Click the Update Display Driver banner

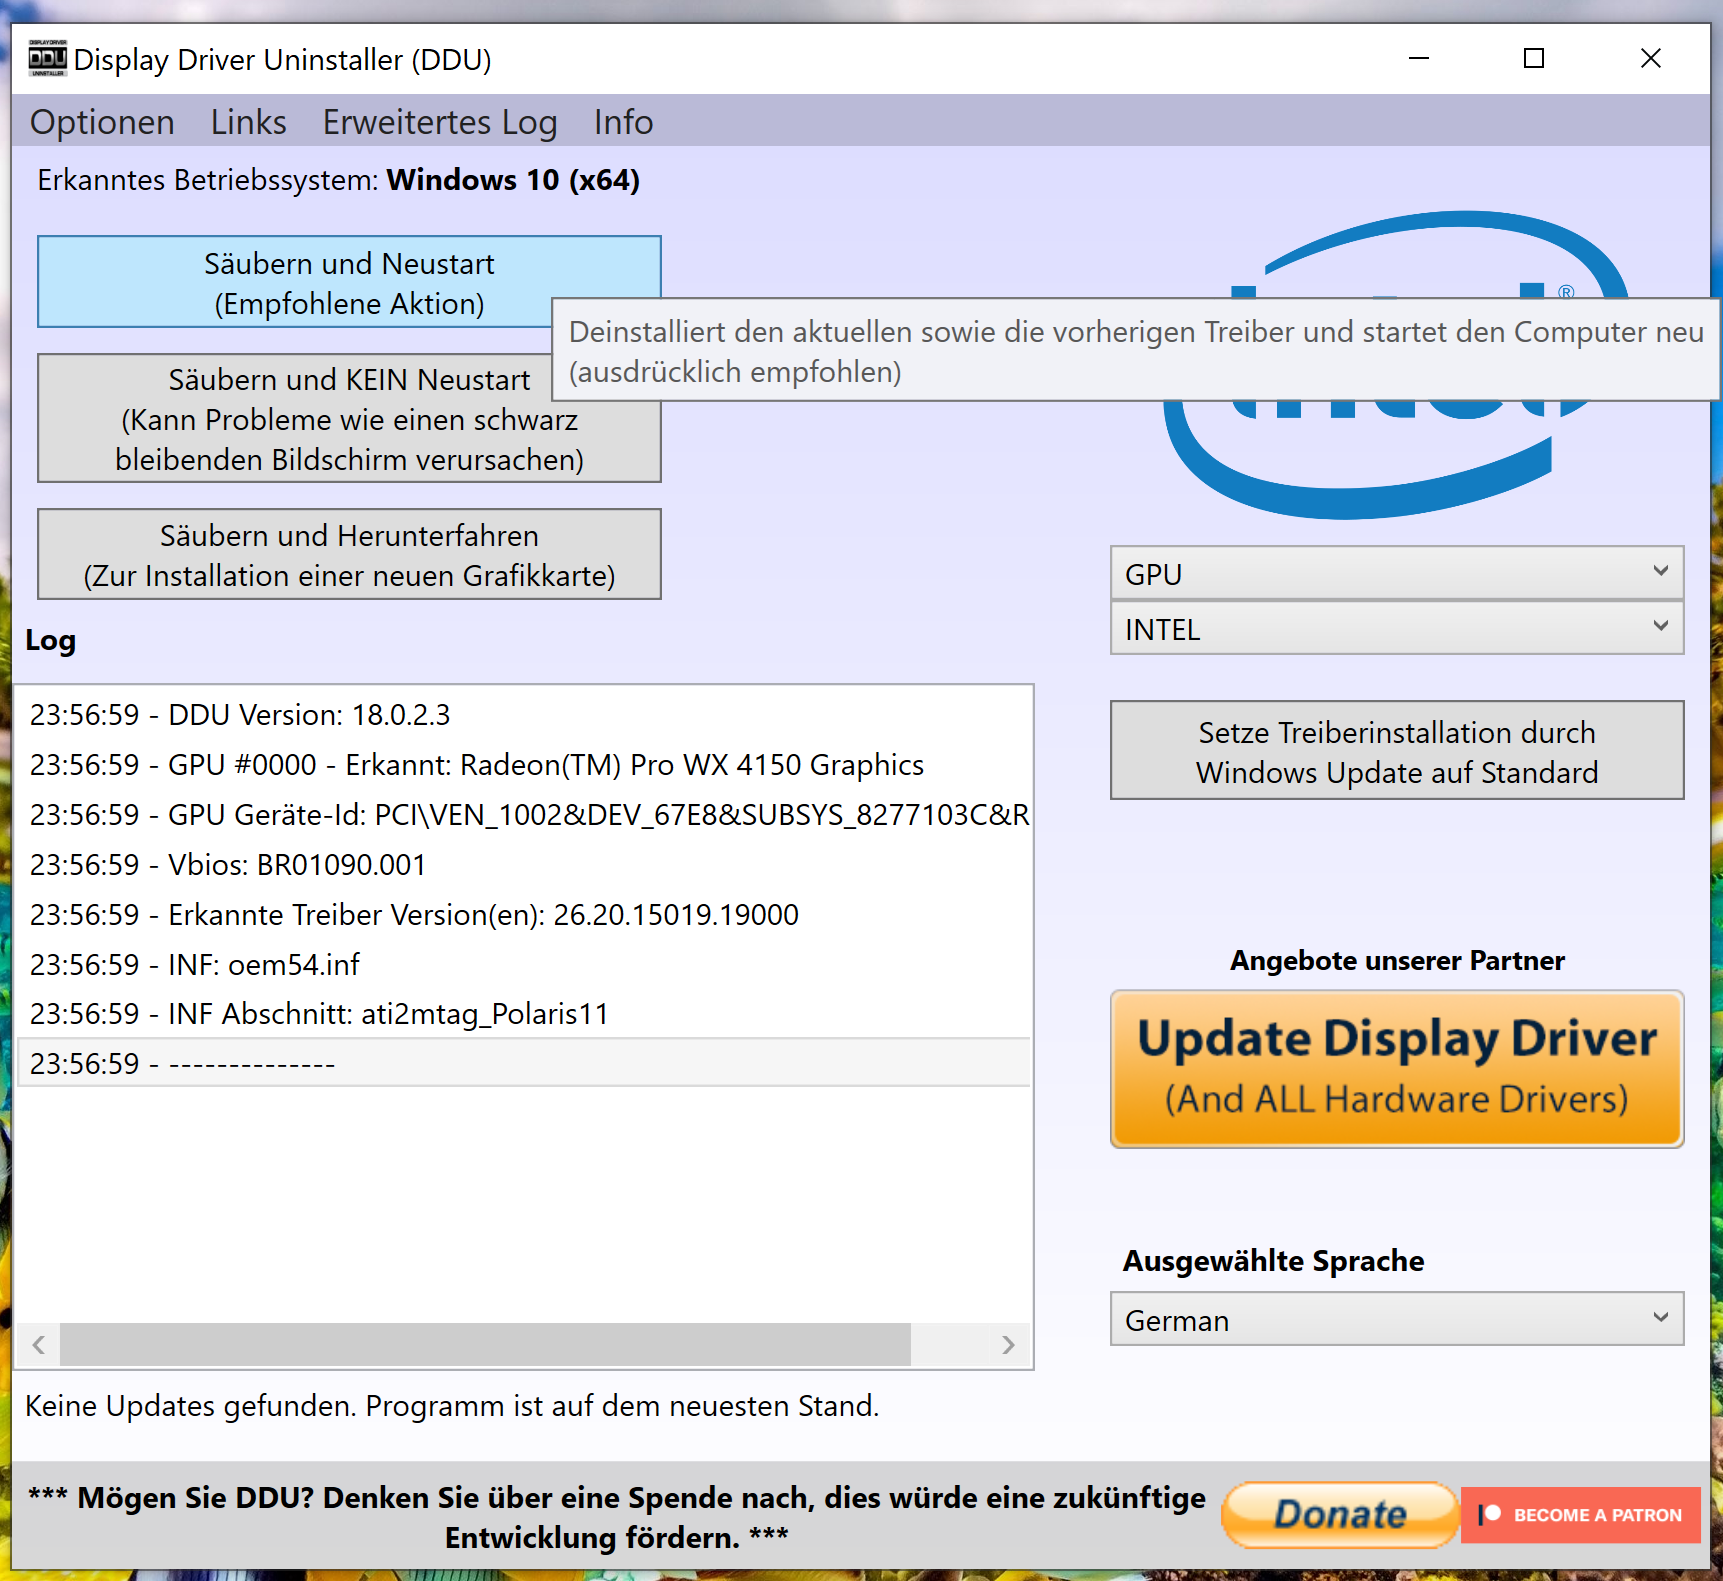pos(1396,1068)
